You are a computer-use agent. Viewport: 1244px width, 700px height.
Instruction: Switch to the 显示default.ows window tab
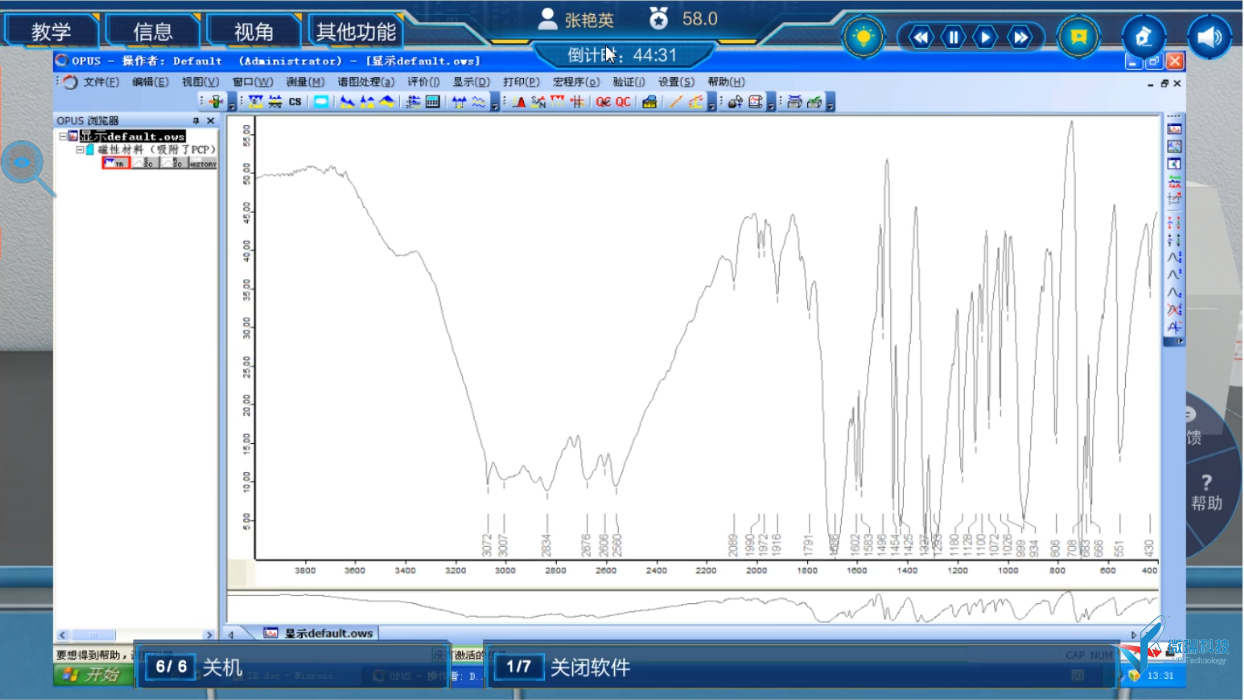(319, 633)
